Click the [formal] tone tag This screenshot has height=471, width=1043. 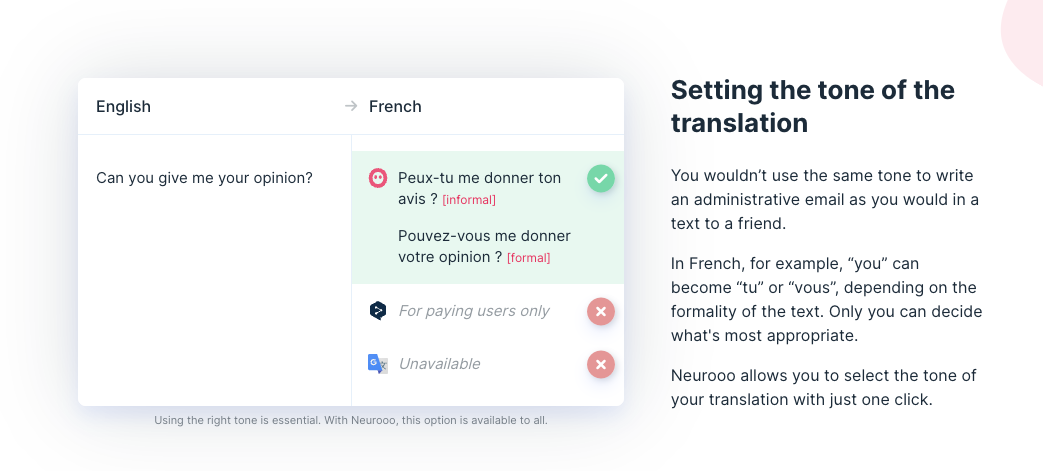click(x=529, y=258)
